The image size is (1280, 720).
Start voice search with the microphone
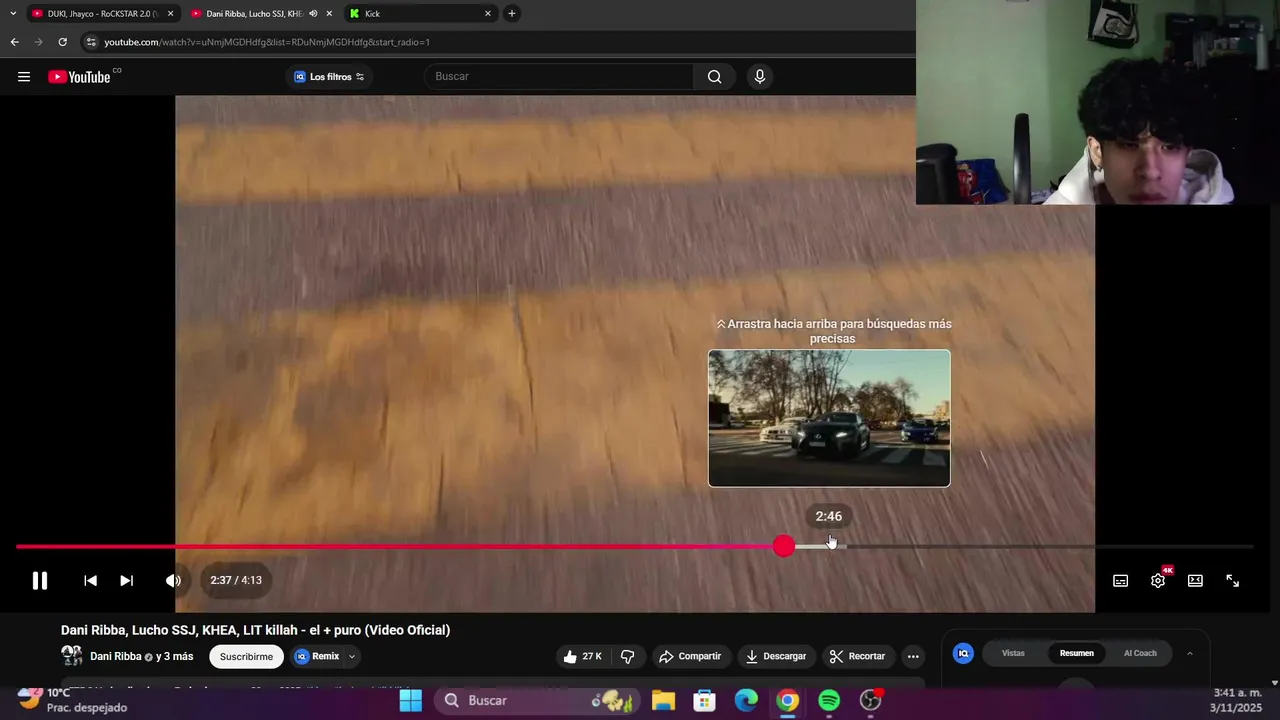(760, 76)
